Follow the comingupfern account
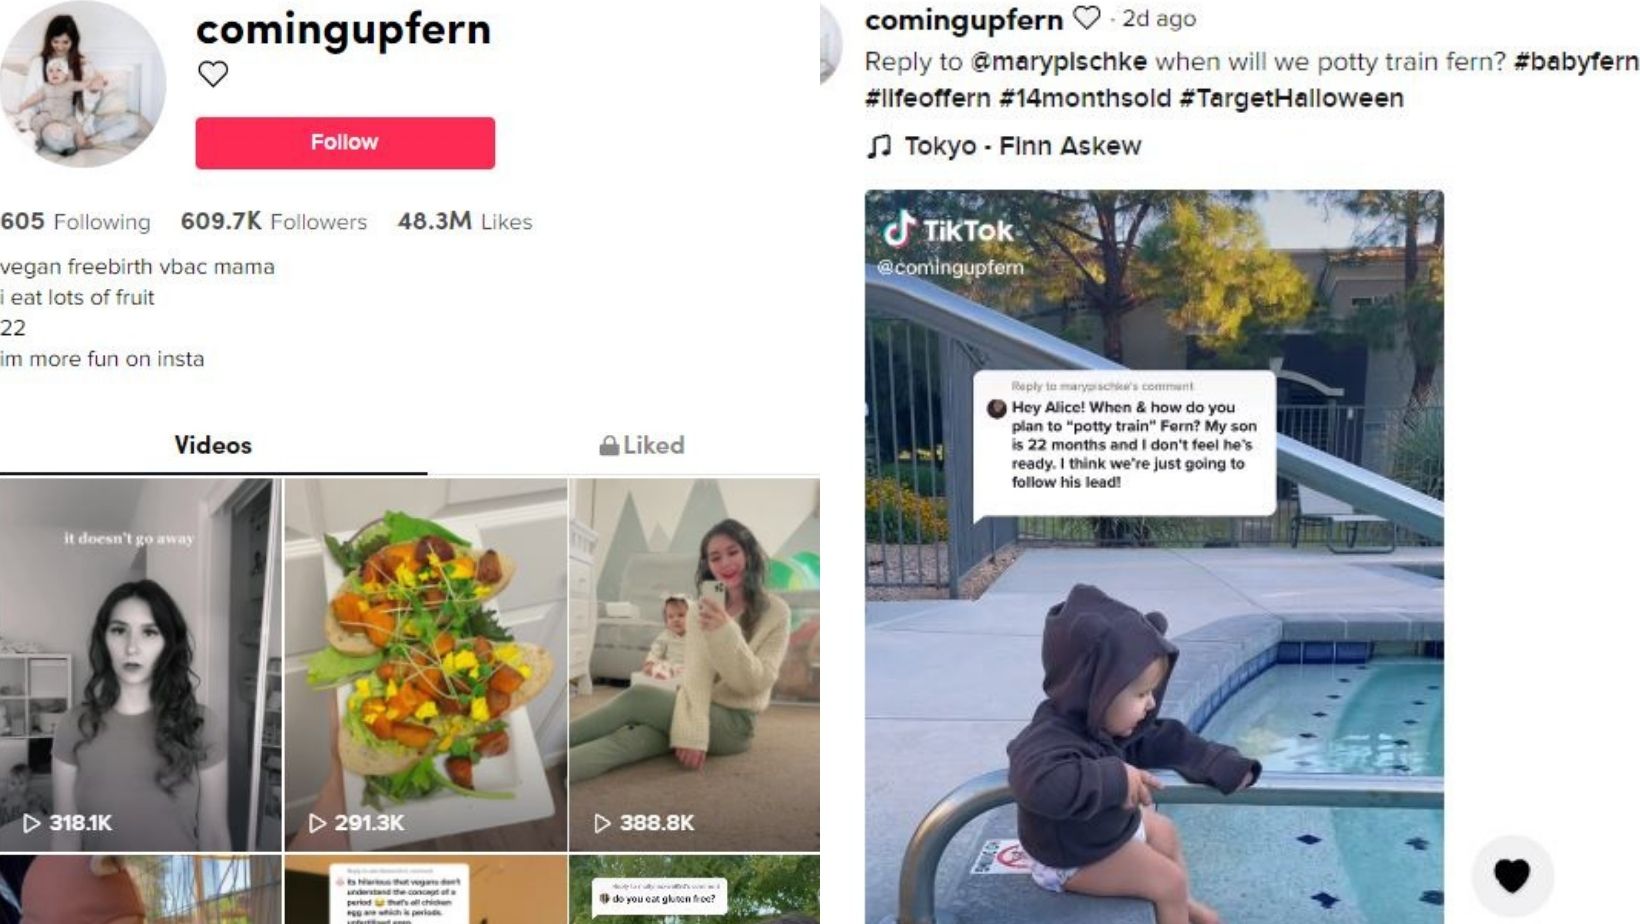The width and height of the screenshot is (1640, 924). pos(345,142)
